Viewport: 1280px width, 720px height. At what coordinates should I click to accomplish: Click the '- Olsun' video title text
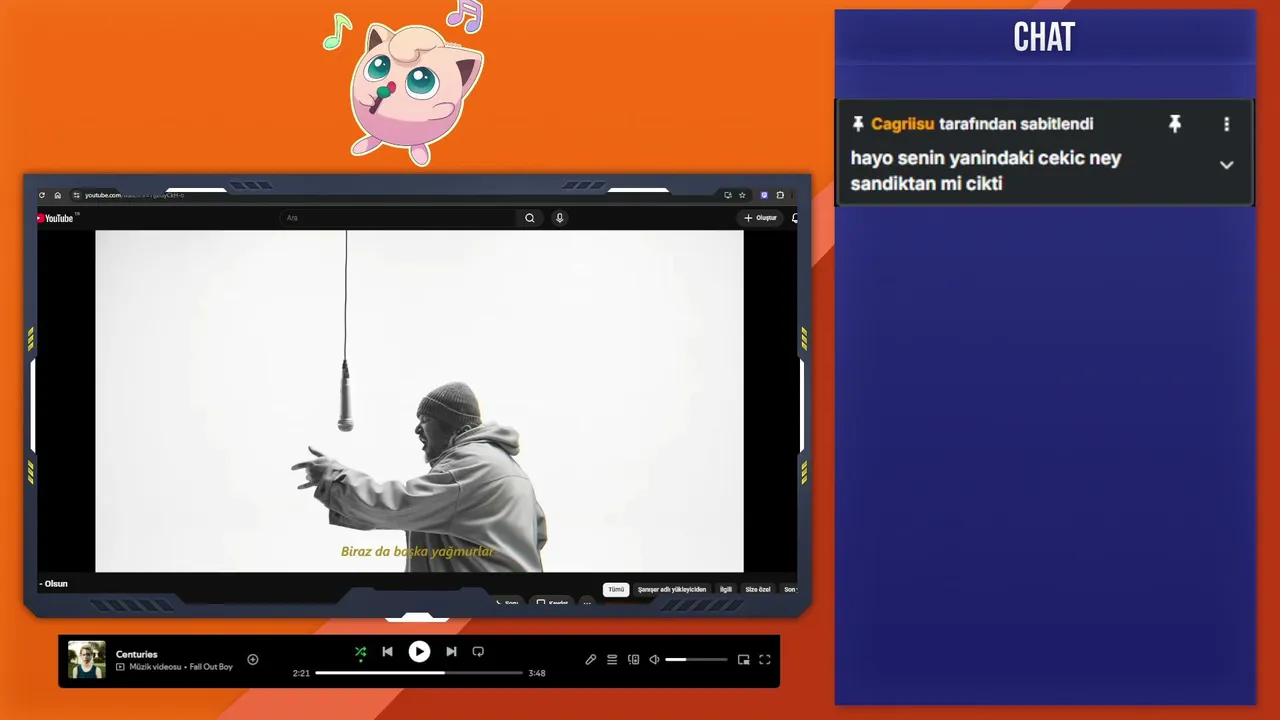pos(54,584)
